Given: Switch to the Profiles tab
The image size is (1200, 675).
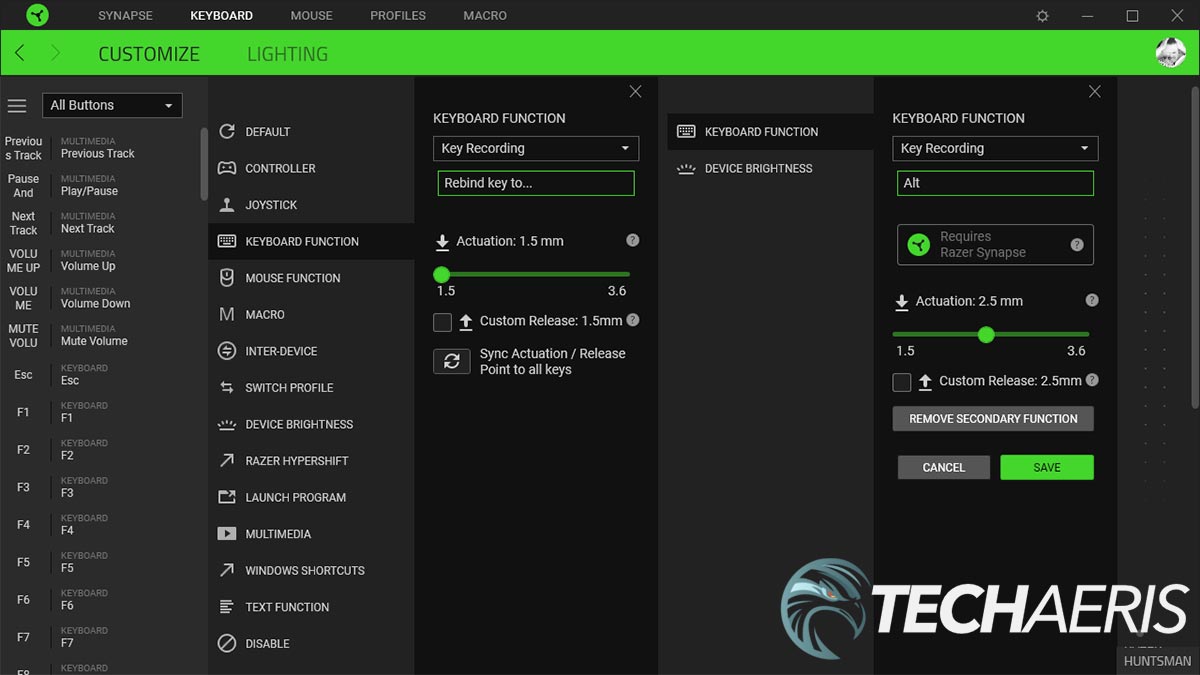Looking at the screenshot, I should pos(398,15).
